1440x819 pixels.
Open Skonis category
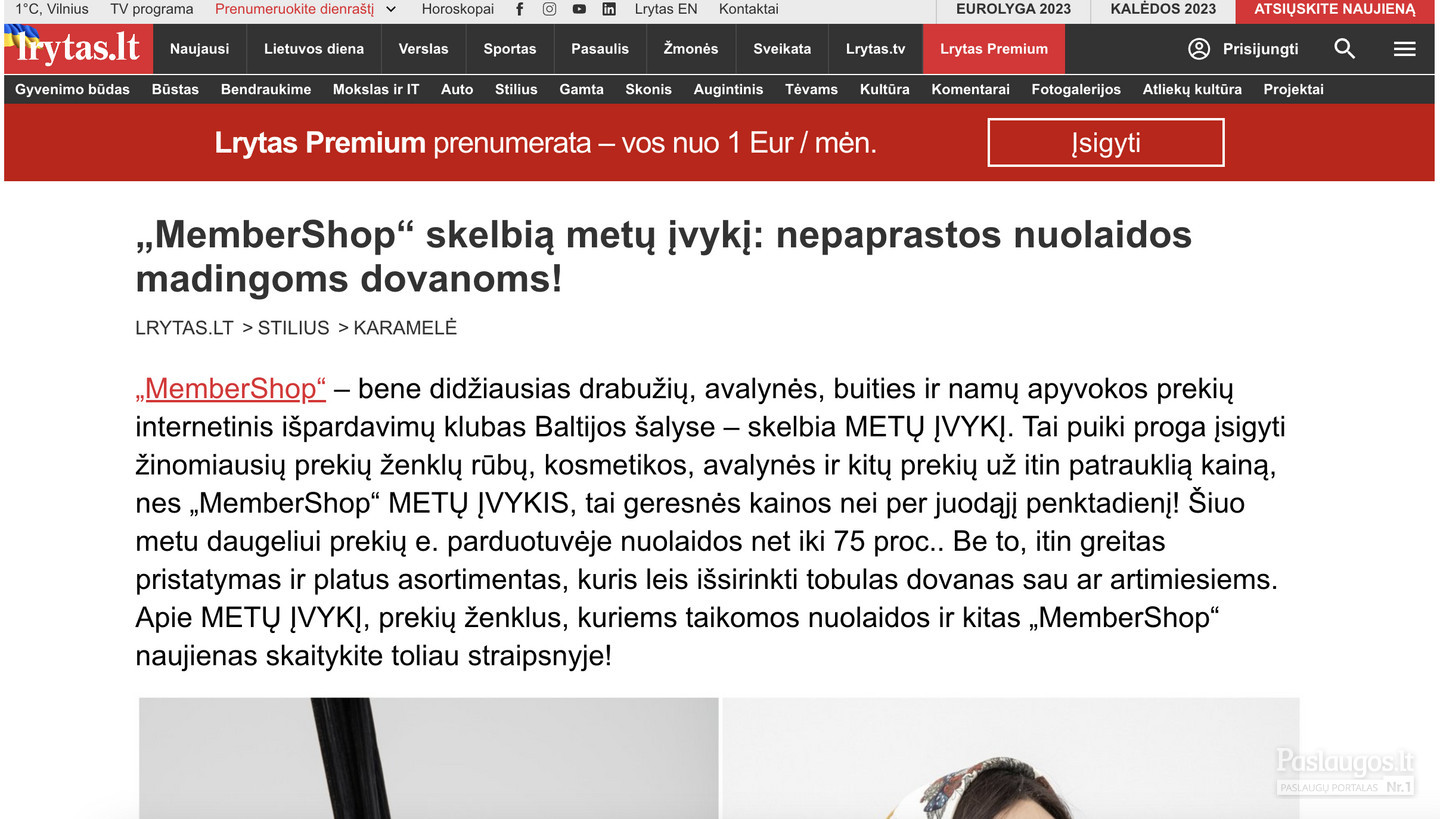pyautogui.click(x=649, y=89)
